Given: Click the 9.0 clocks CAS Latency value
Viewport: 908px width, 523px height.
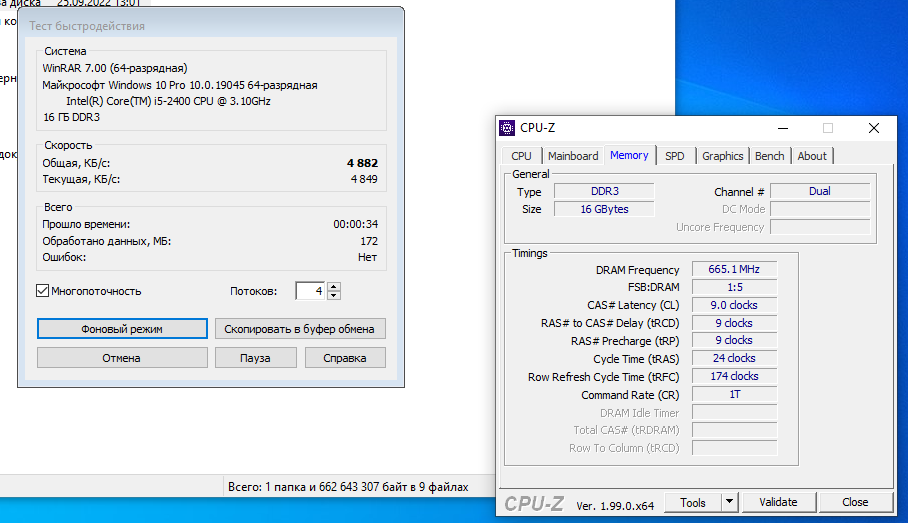Looking at the screenshot, I should pos(734,305).
